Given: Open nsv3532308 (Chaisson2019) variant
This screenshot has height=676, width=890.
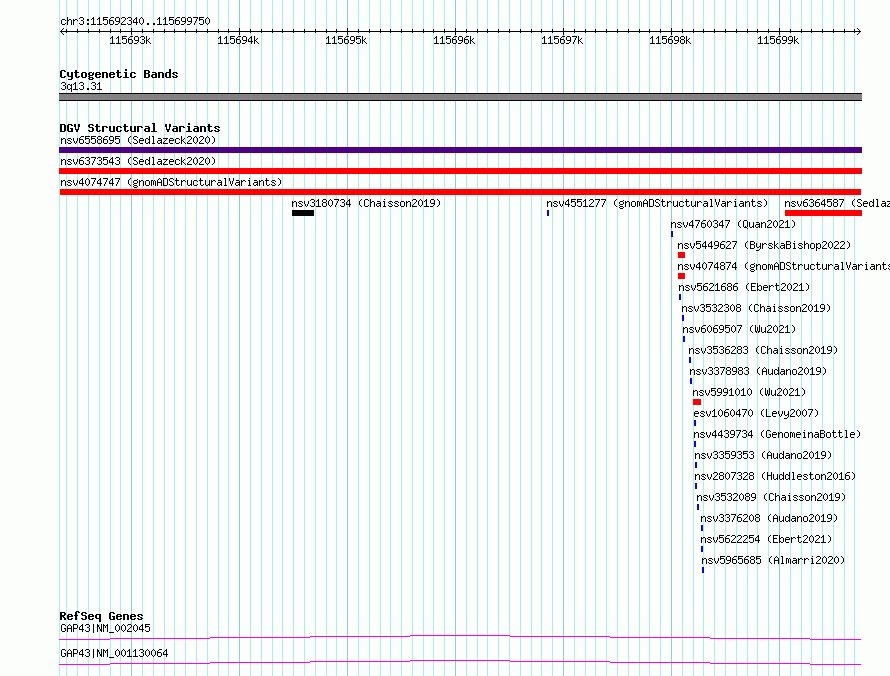Looking at the screenshot, I should [756, 308].
